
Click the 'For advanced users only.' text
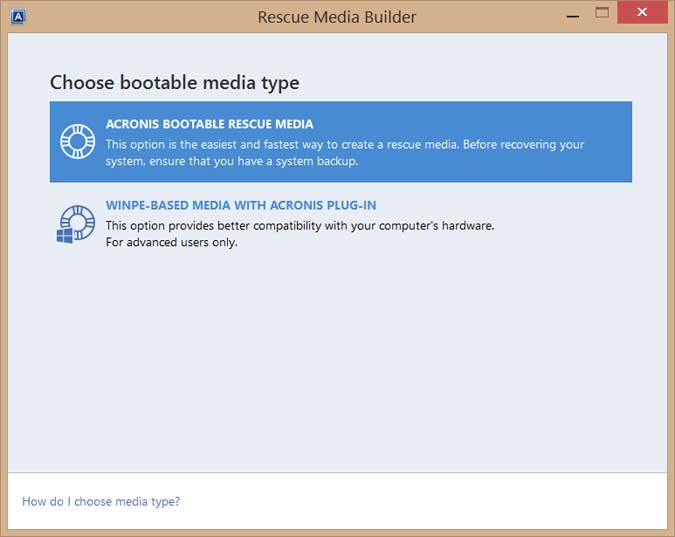pyautogui.click(x=171, y=242)
